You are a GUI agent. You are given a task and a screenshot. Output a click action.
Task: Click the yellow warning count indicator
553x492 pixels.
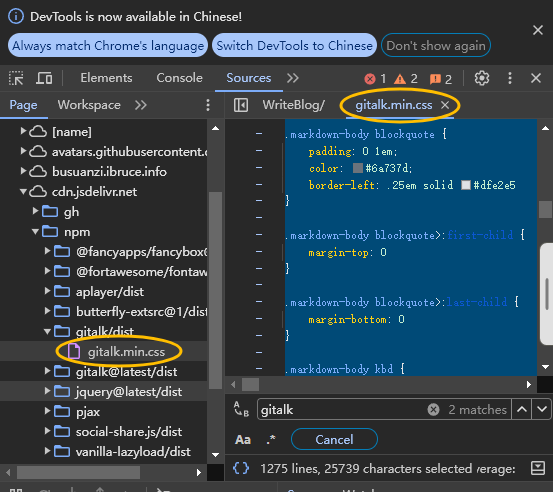tap(406, 79)
